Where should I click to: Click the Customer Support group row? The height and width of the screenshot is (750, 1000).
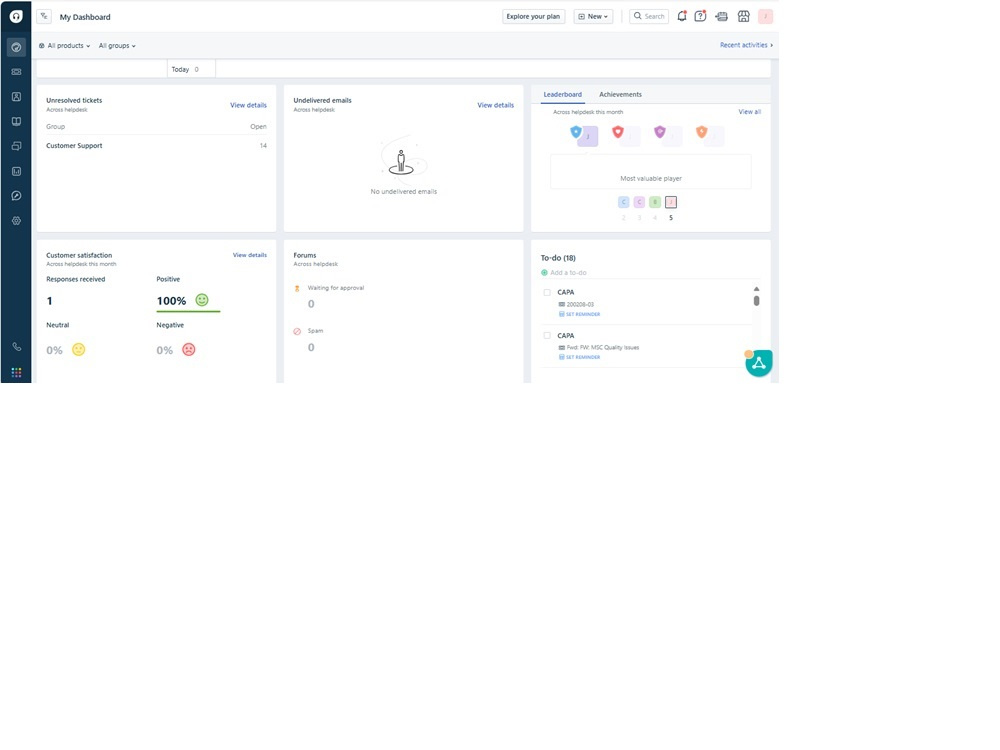(156, 146)
